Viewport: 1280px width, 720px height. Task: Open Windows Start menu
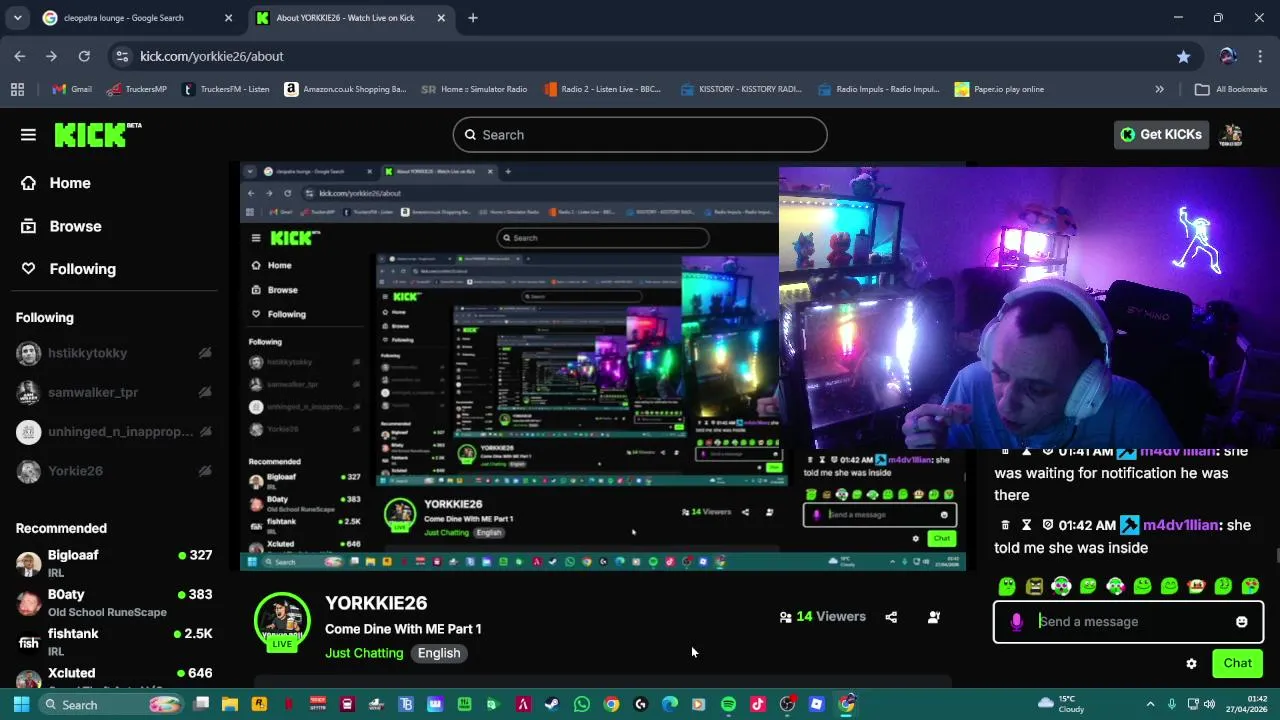(x=21, y=704)
